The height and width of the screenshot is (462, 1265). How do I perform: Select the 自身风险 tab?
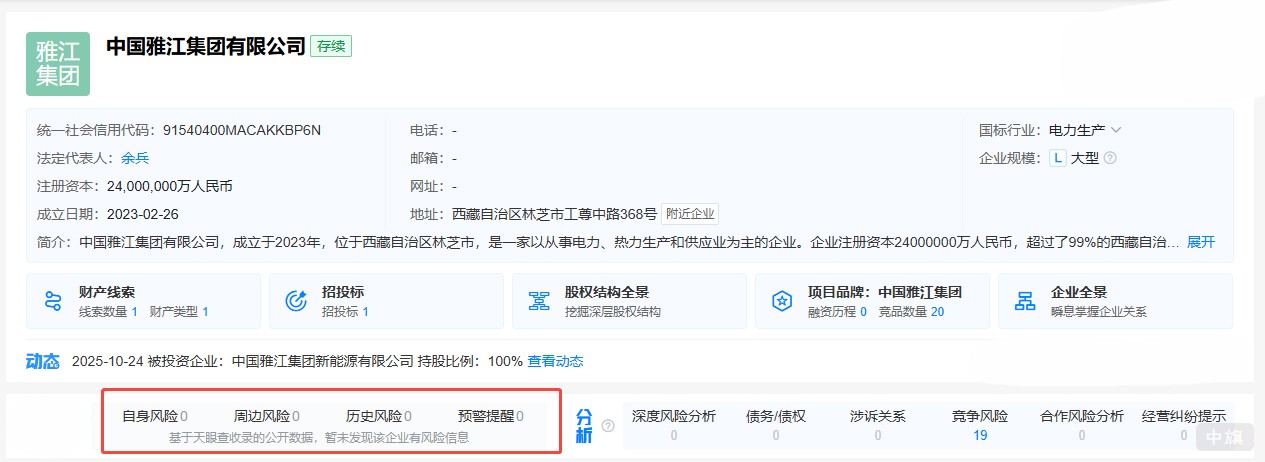155,416
